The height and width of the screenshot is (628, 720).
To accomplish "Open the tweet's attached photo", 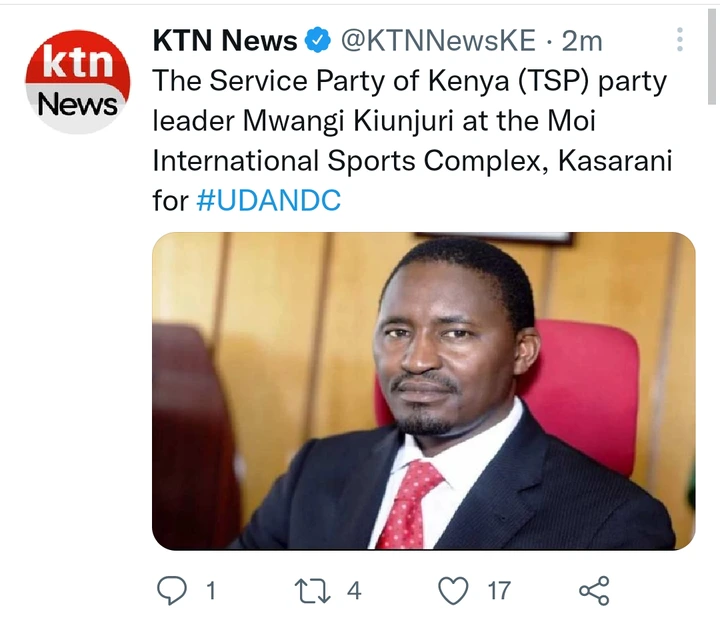I will pos(423,391).
